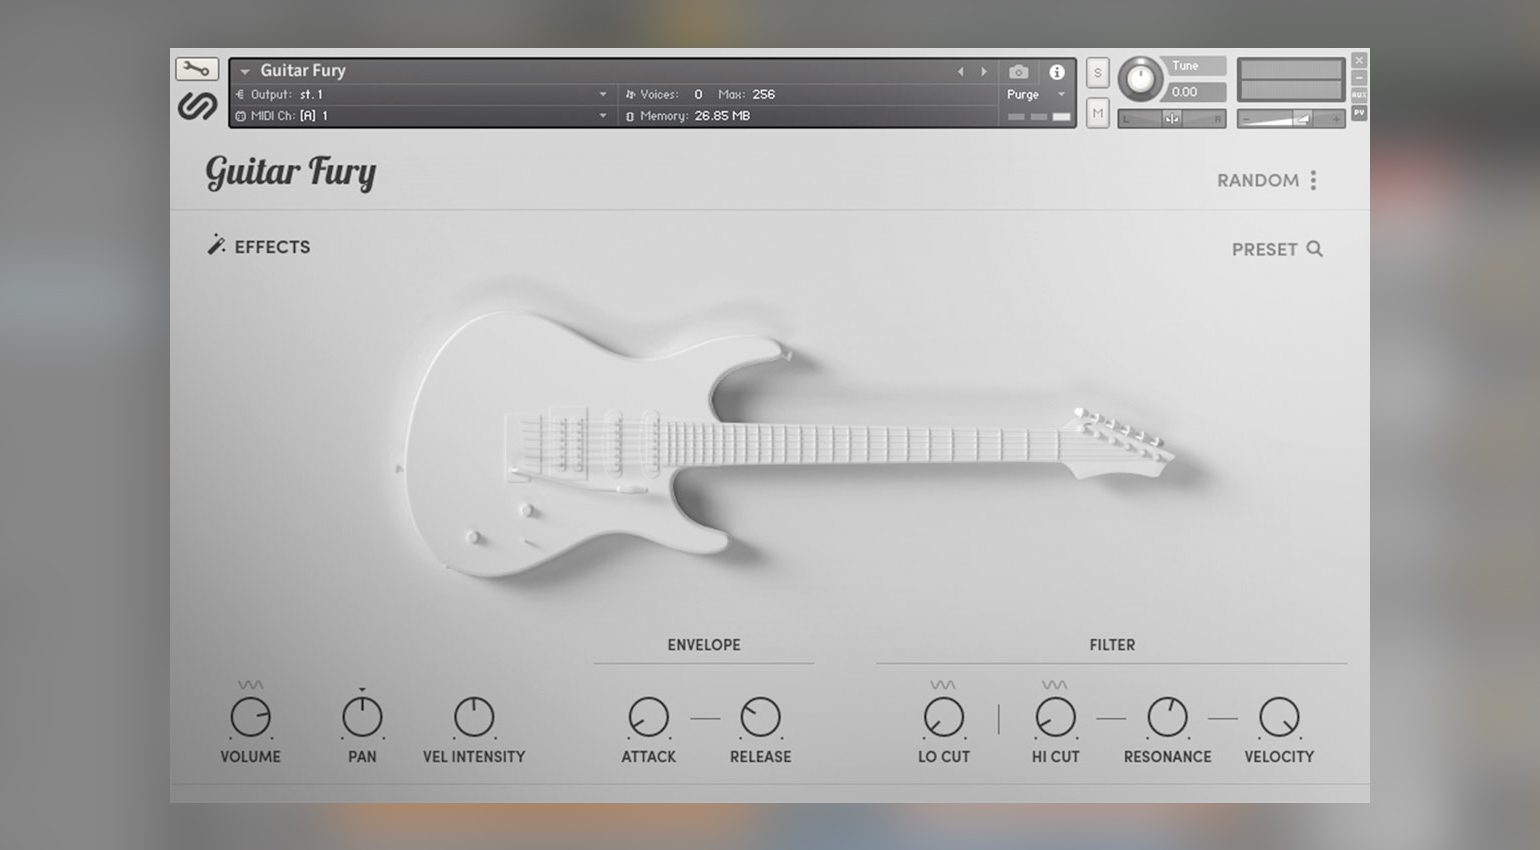Click the Tune knob in the header
Image resolution: width=1540 pixels, height=850 pixels.
pyautogui.click(x=1140, y=79)
